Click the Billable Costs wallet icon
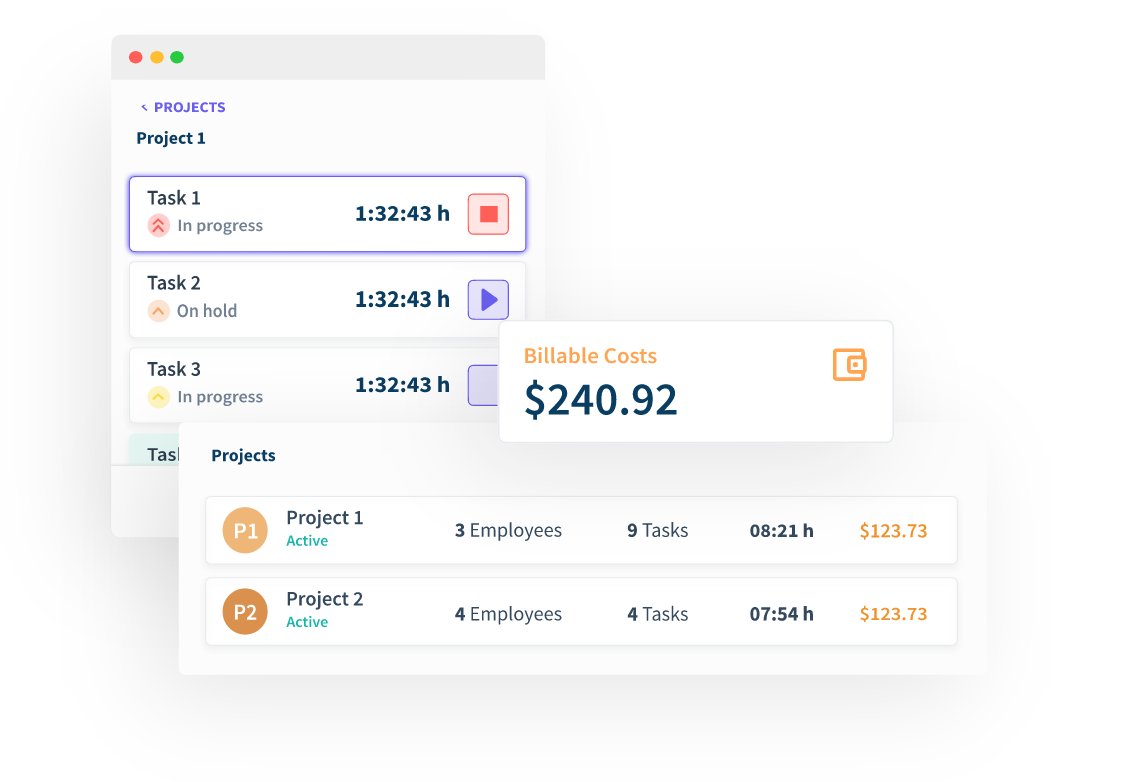Viewport: 1121px width, 782px height. [849, 366]
